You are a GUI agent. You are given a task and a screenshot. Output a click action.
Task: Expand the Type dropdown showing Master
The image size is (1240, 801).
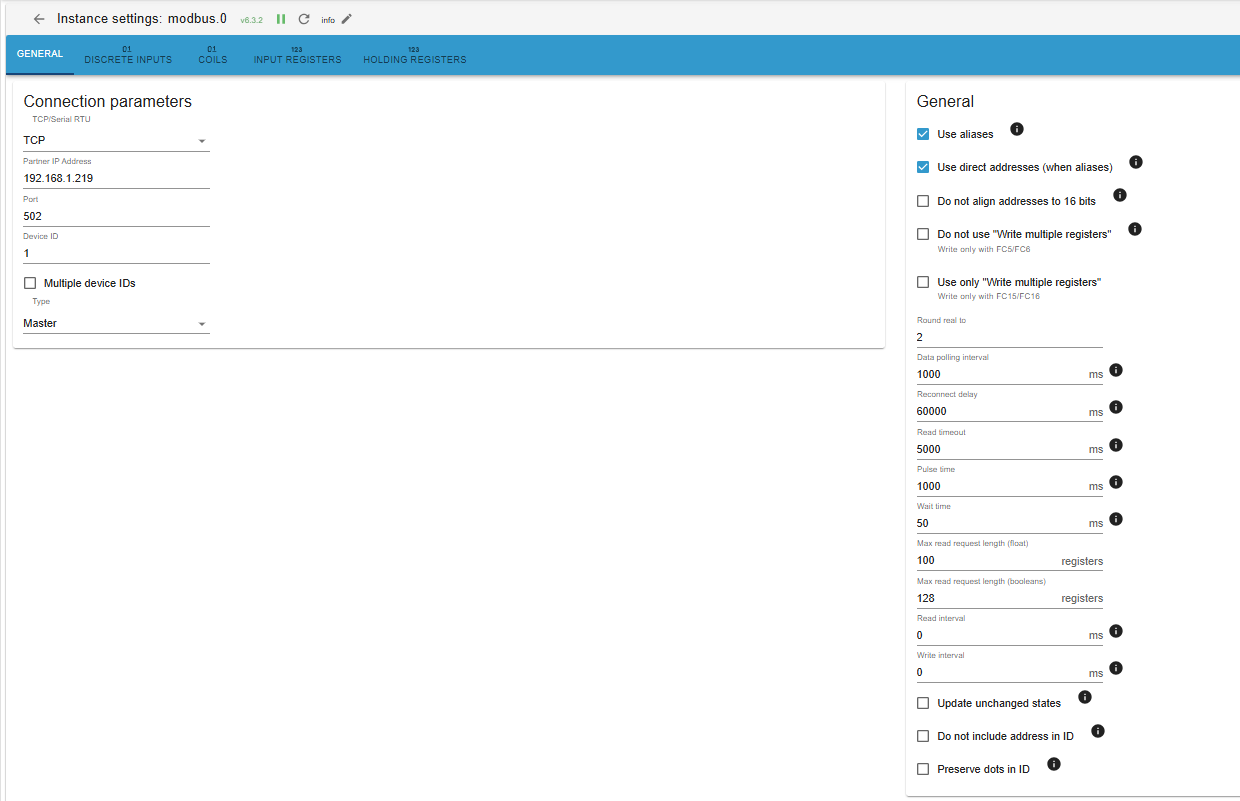116,324
